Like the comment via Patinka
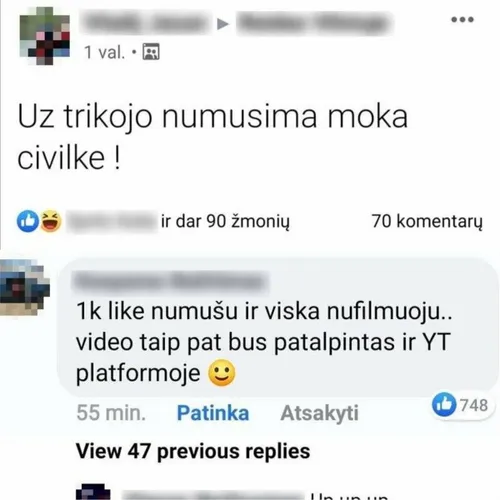500x500 pixels. [213, 413]
